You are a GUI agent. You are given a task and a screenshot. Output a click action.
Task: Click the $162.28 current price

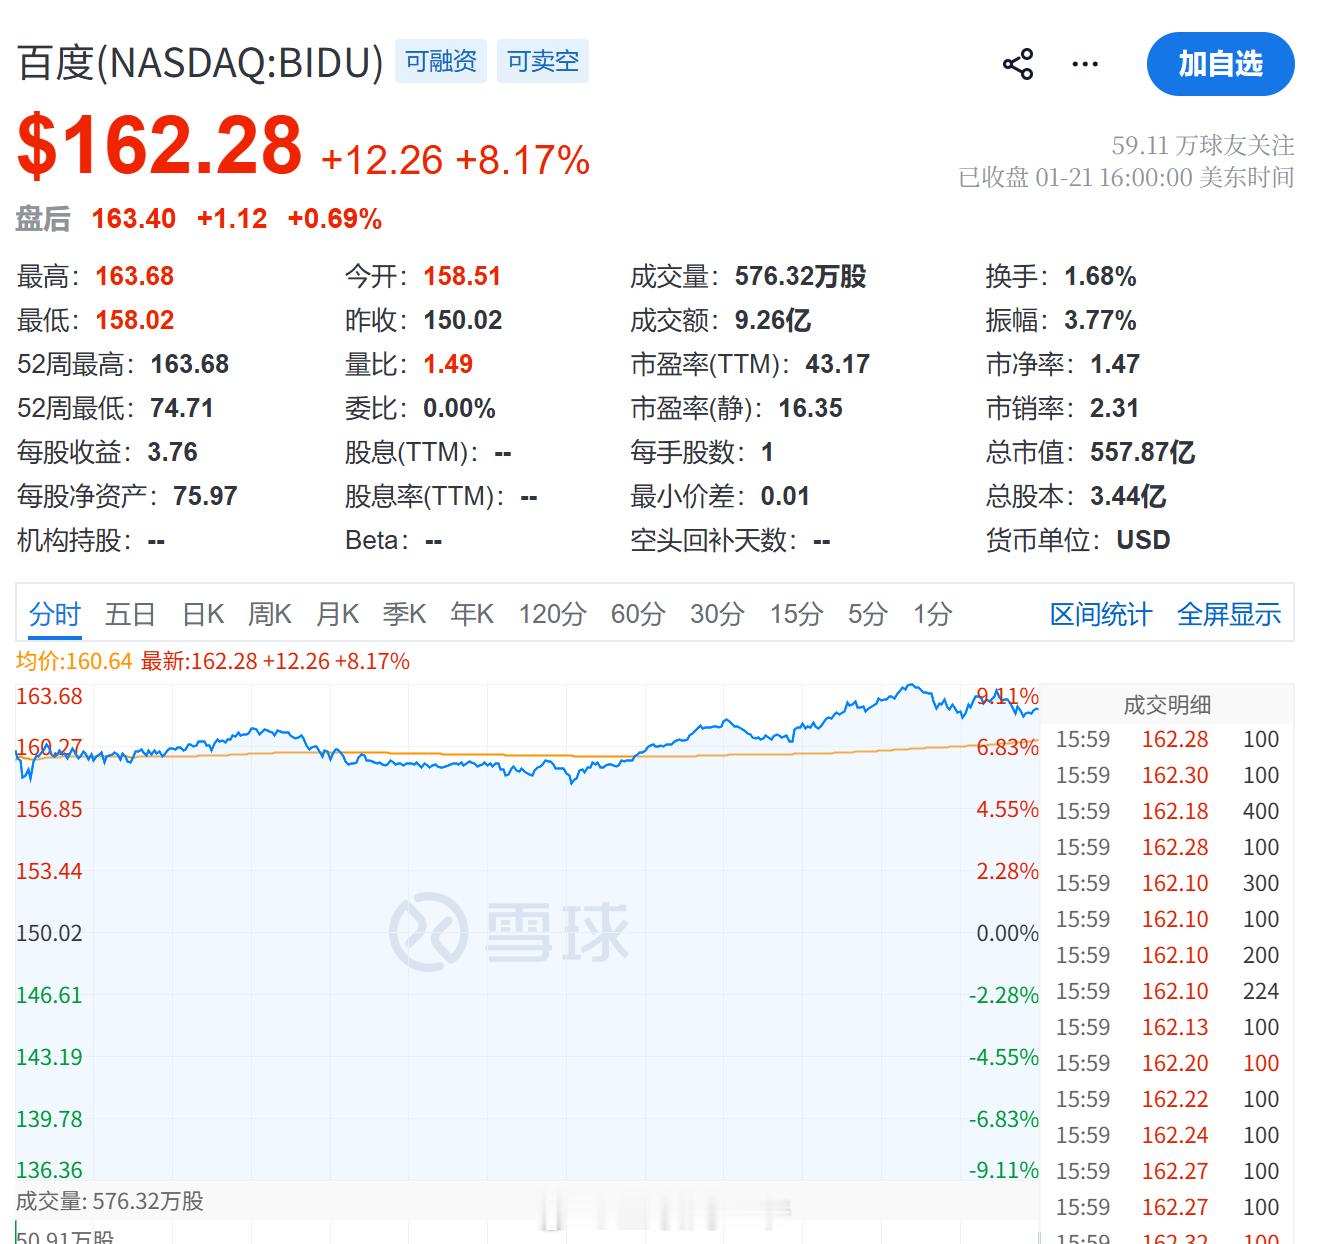pyautogui.click(x=160, y=146)
